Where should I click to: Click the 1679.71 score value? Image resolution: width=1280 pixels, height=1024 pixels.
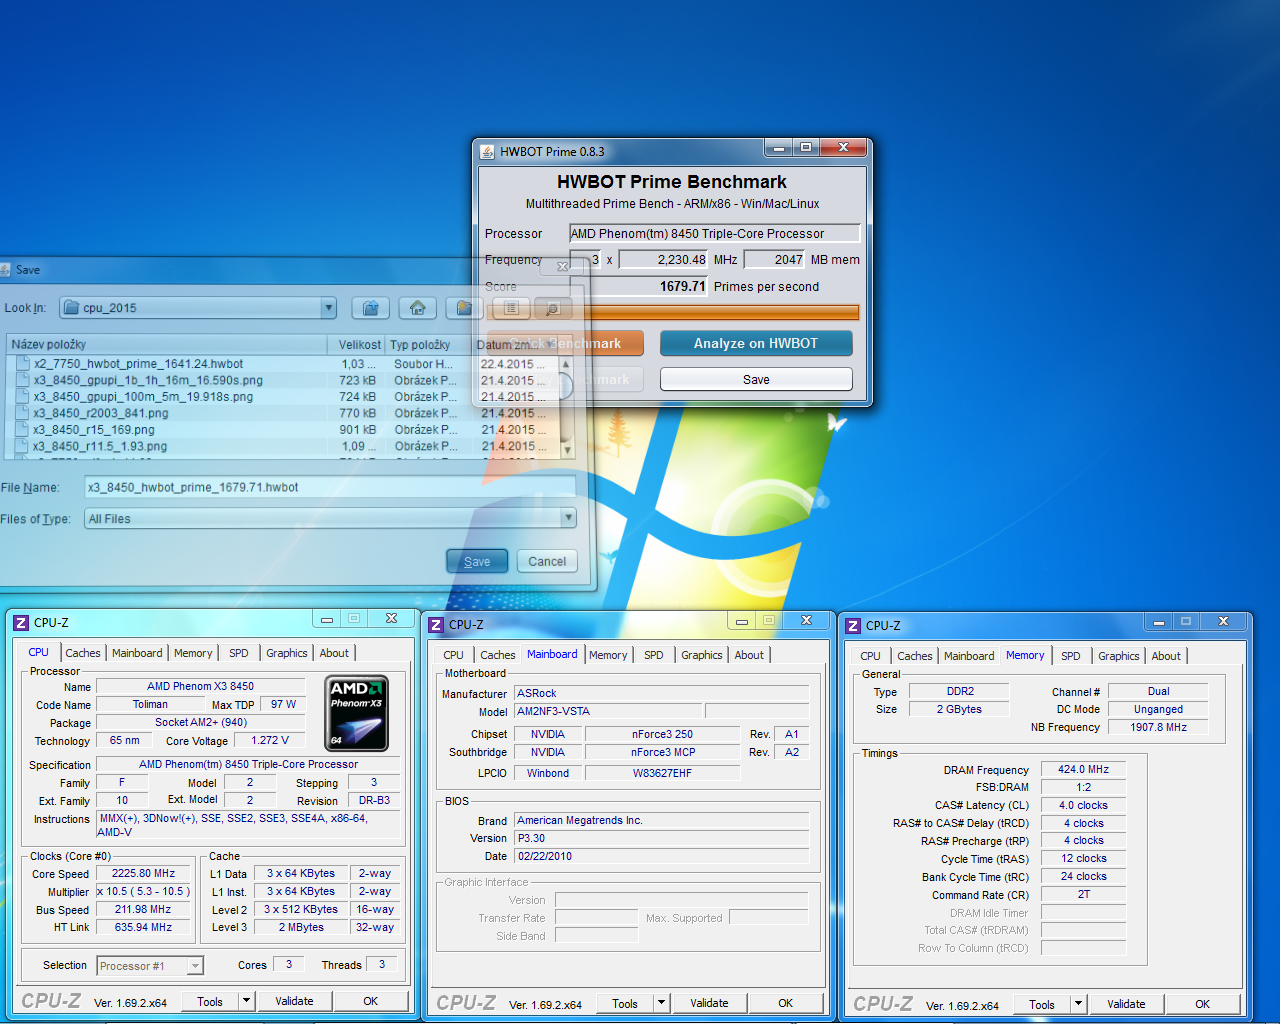682,286
